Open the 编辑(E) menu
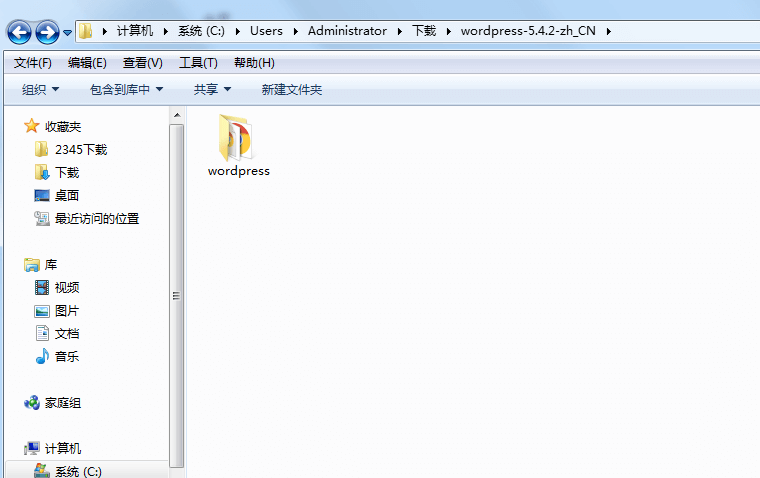The height and width of the screenshot is (478, 760). pos(87,63)
